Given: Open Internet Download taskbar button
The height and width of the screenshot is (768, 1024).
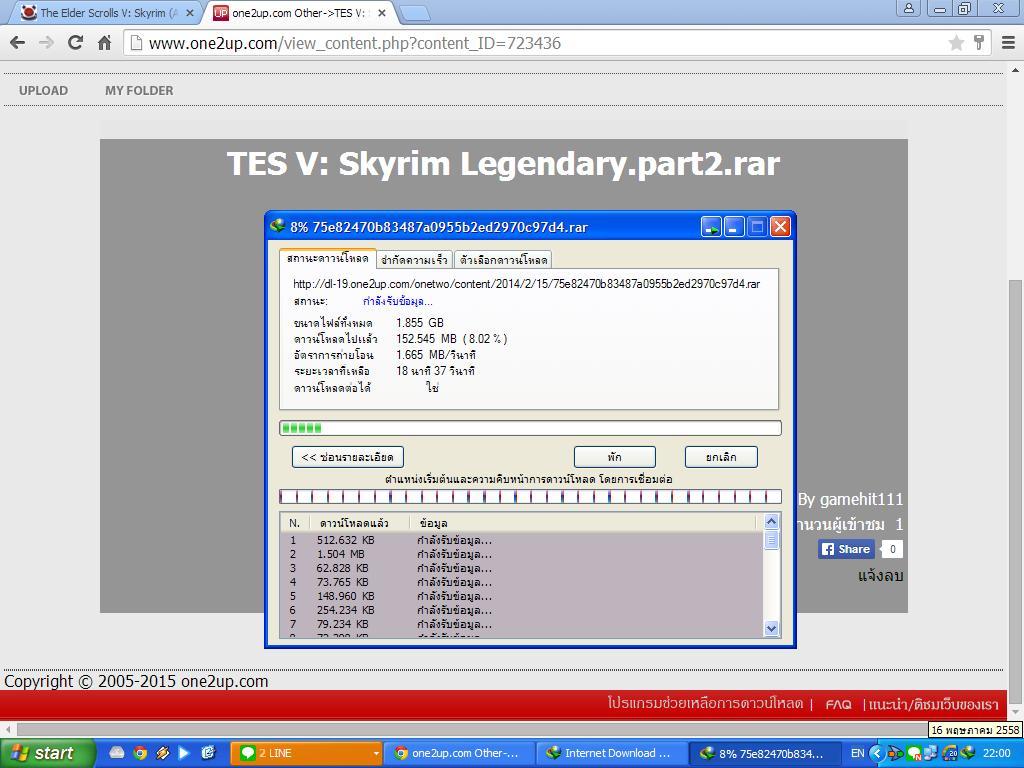Looking at the screenshot, I should [x=611, y=753].
